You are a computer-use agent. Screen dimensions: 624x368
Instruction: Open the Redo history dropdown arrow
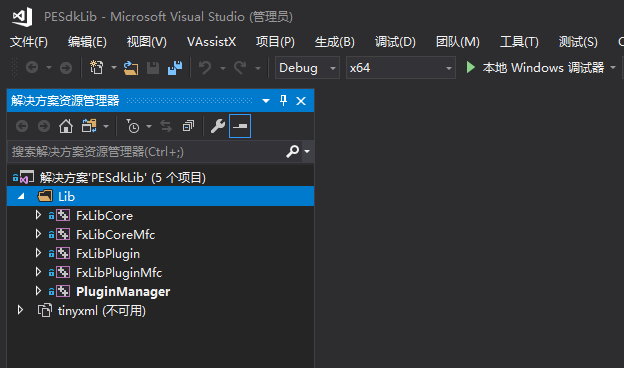258,68
